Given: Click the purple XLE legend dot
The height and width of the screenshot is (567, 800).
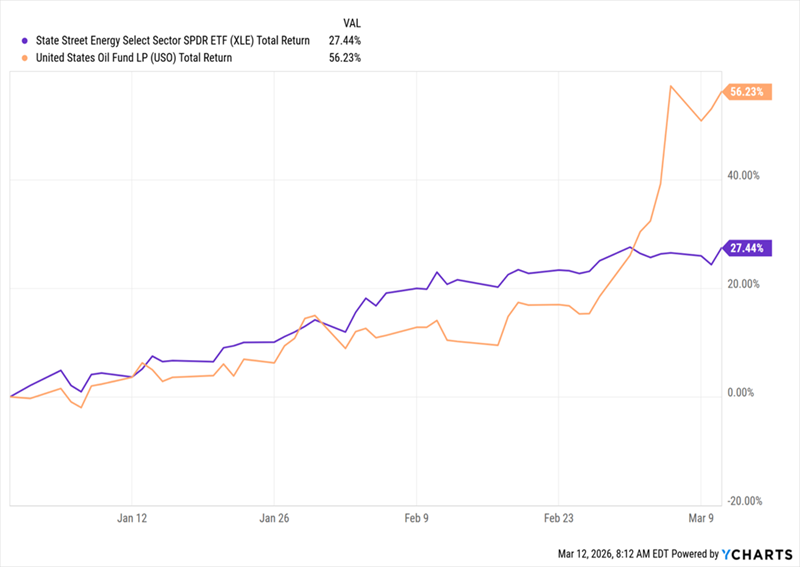Looking at the screenshot, I should 24,40.
